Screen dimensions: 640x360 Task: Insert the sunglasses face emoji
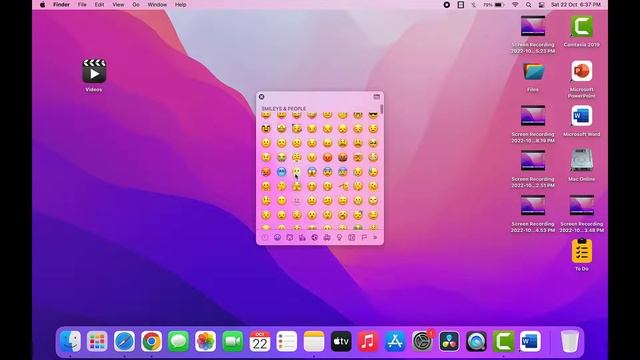point(373,116)
